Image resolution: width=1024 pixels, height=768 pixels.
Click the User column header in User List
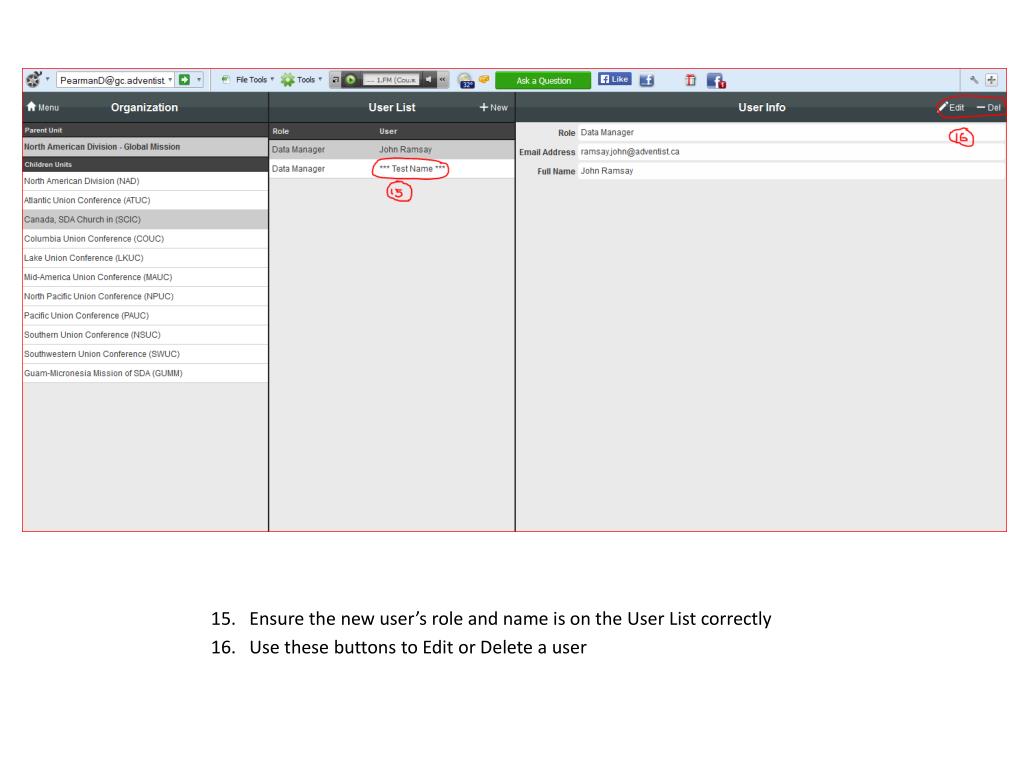coord(388,131)
